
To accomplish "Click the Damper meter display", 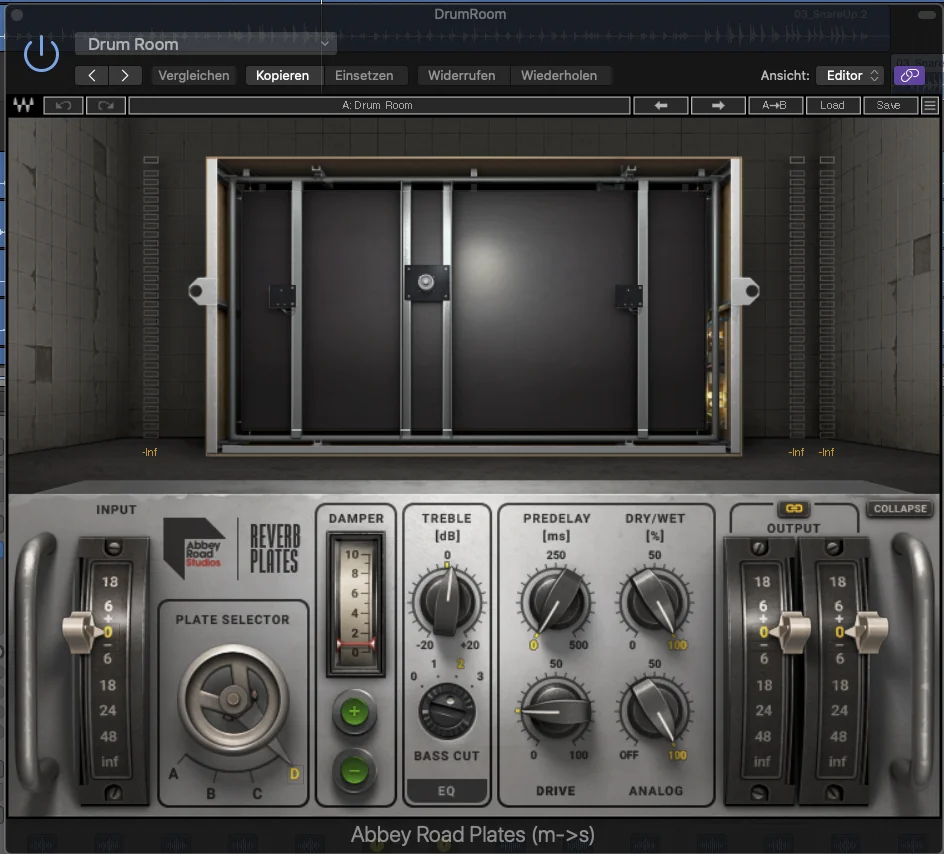I will pyautogui.click(x=355, y=604).
